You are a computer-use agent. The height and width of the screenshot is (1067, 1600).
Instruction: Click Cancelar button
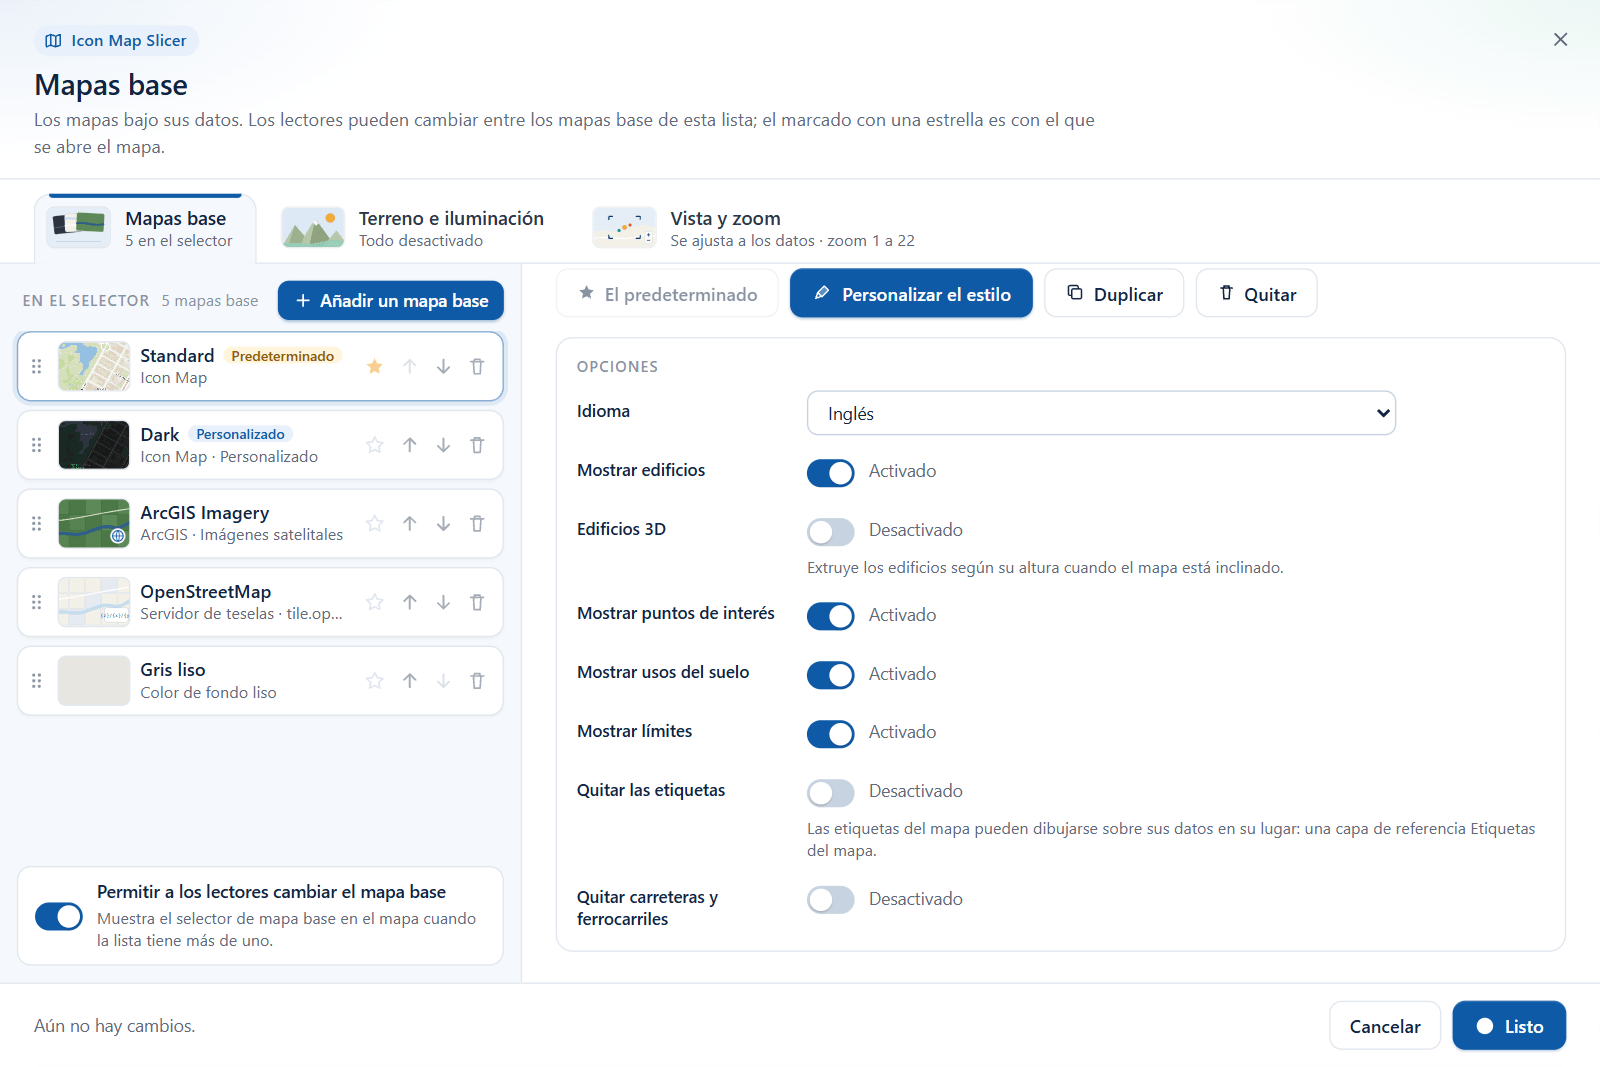pyautogui.click(x=1385, y=1026)
